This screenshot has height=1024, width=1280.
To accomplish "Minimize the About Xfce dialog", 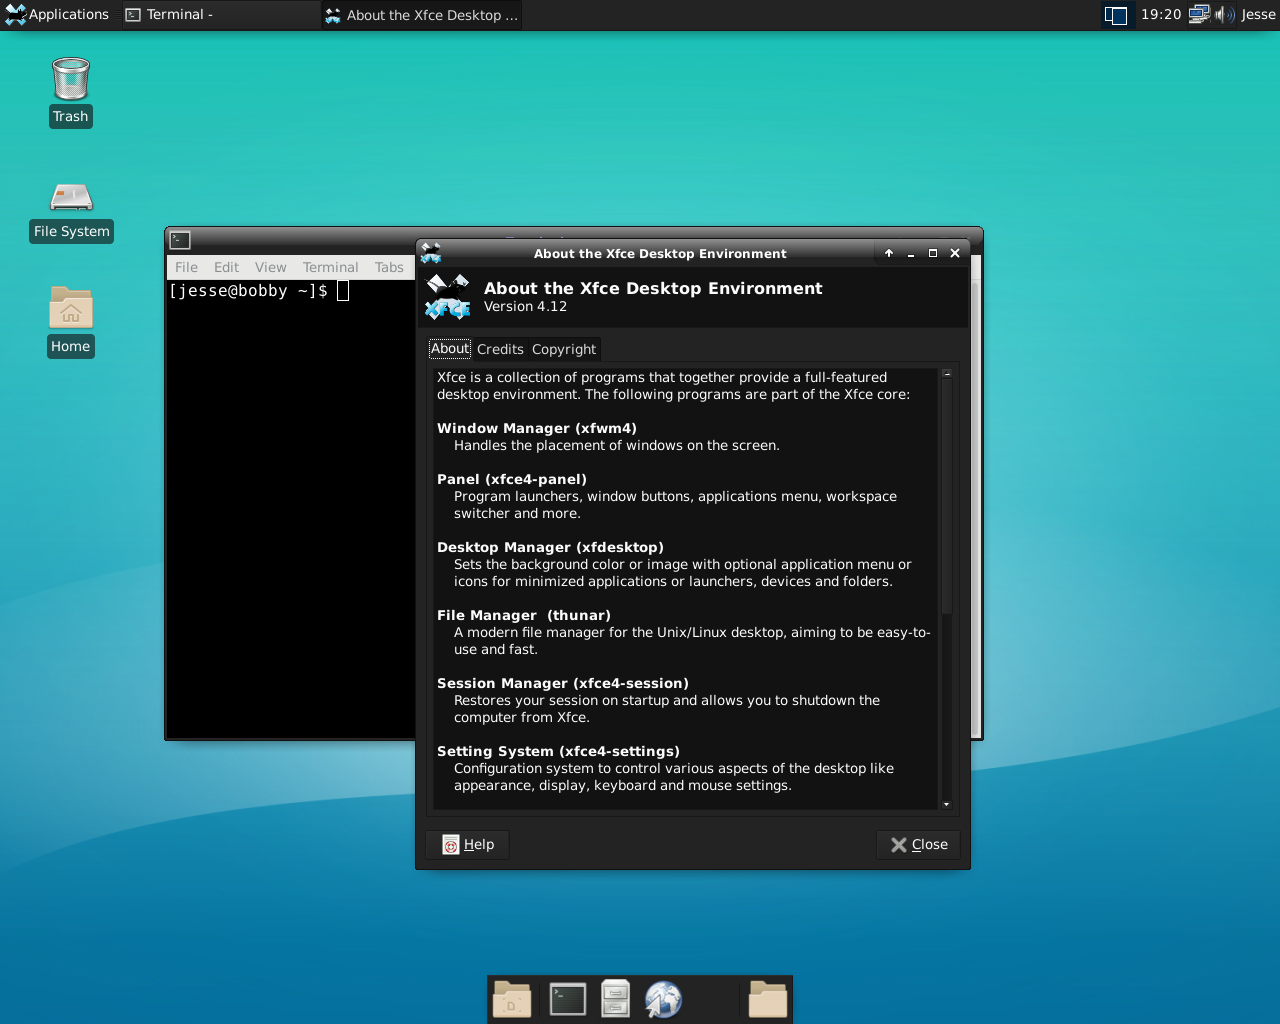I will pos(911,253).
